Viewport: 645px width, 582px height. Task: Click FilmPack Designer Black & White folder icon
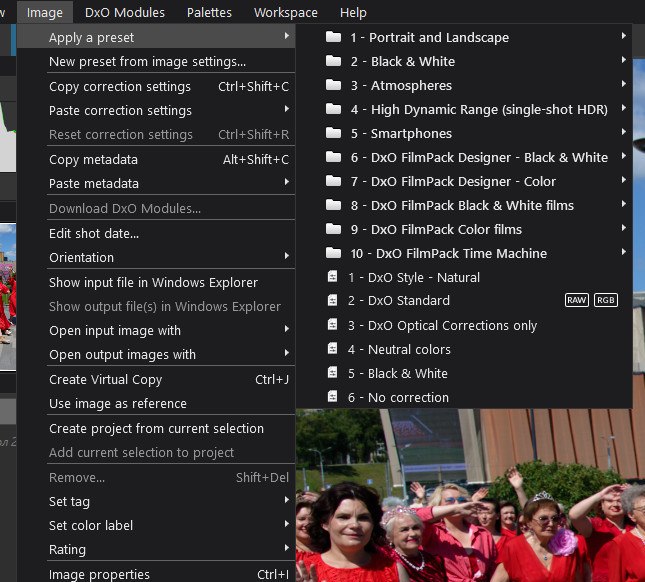(x=333, y=157)
